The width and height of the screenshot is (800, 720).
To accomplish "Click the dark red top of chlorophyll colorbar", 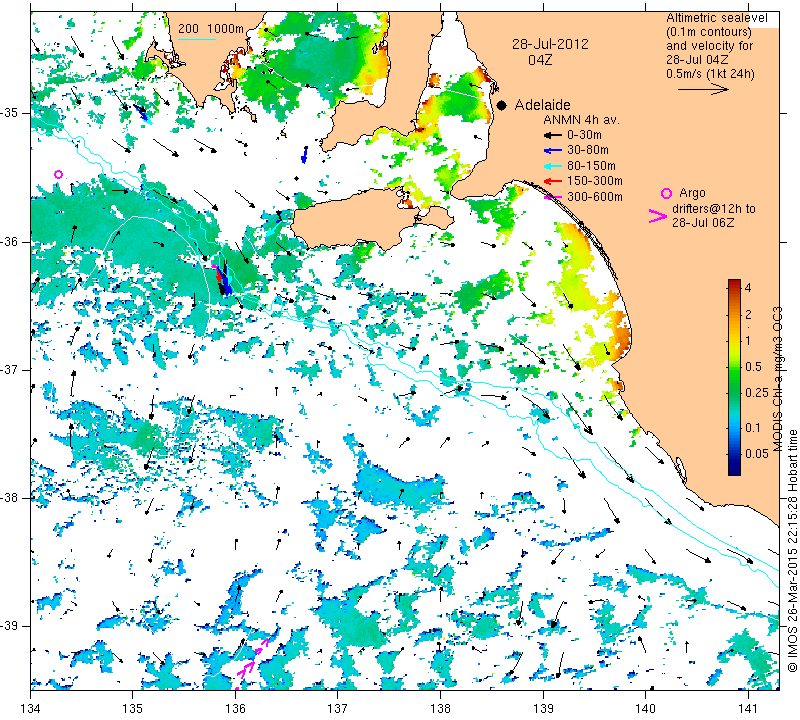I will 734,282.
